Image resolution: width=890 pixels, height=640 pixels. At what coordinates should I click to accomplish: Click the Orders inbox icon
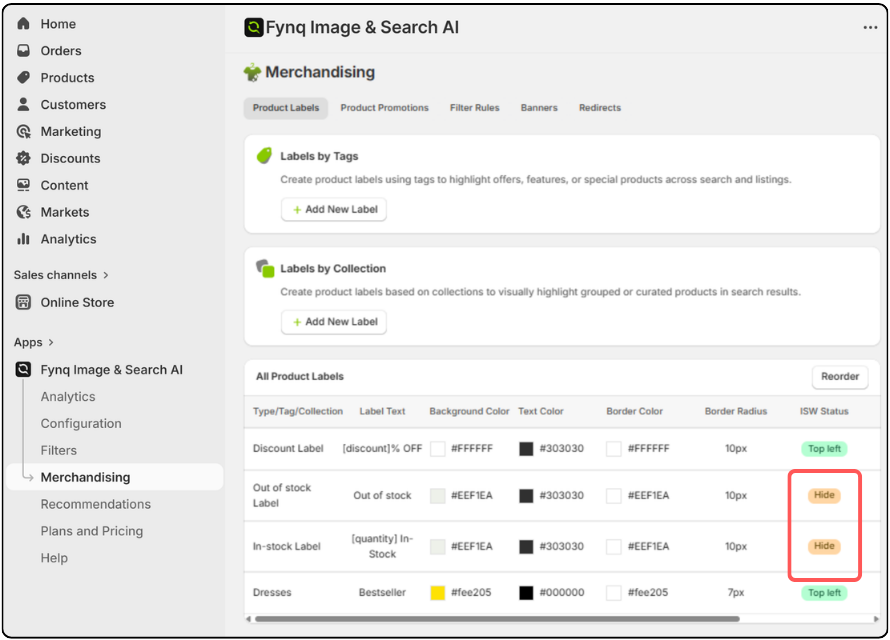tap(23, 50)
